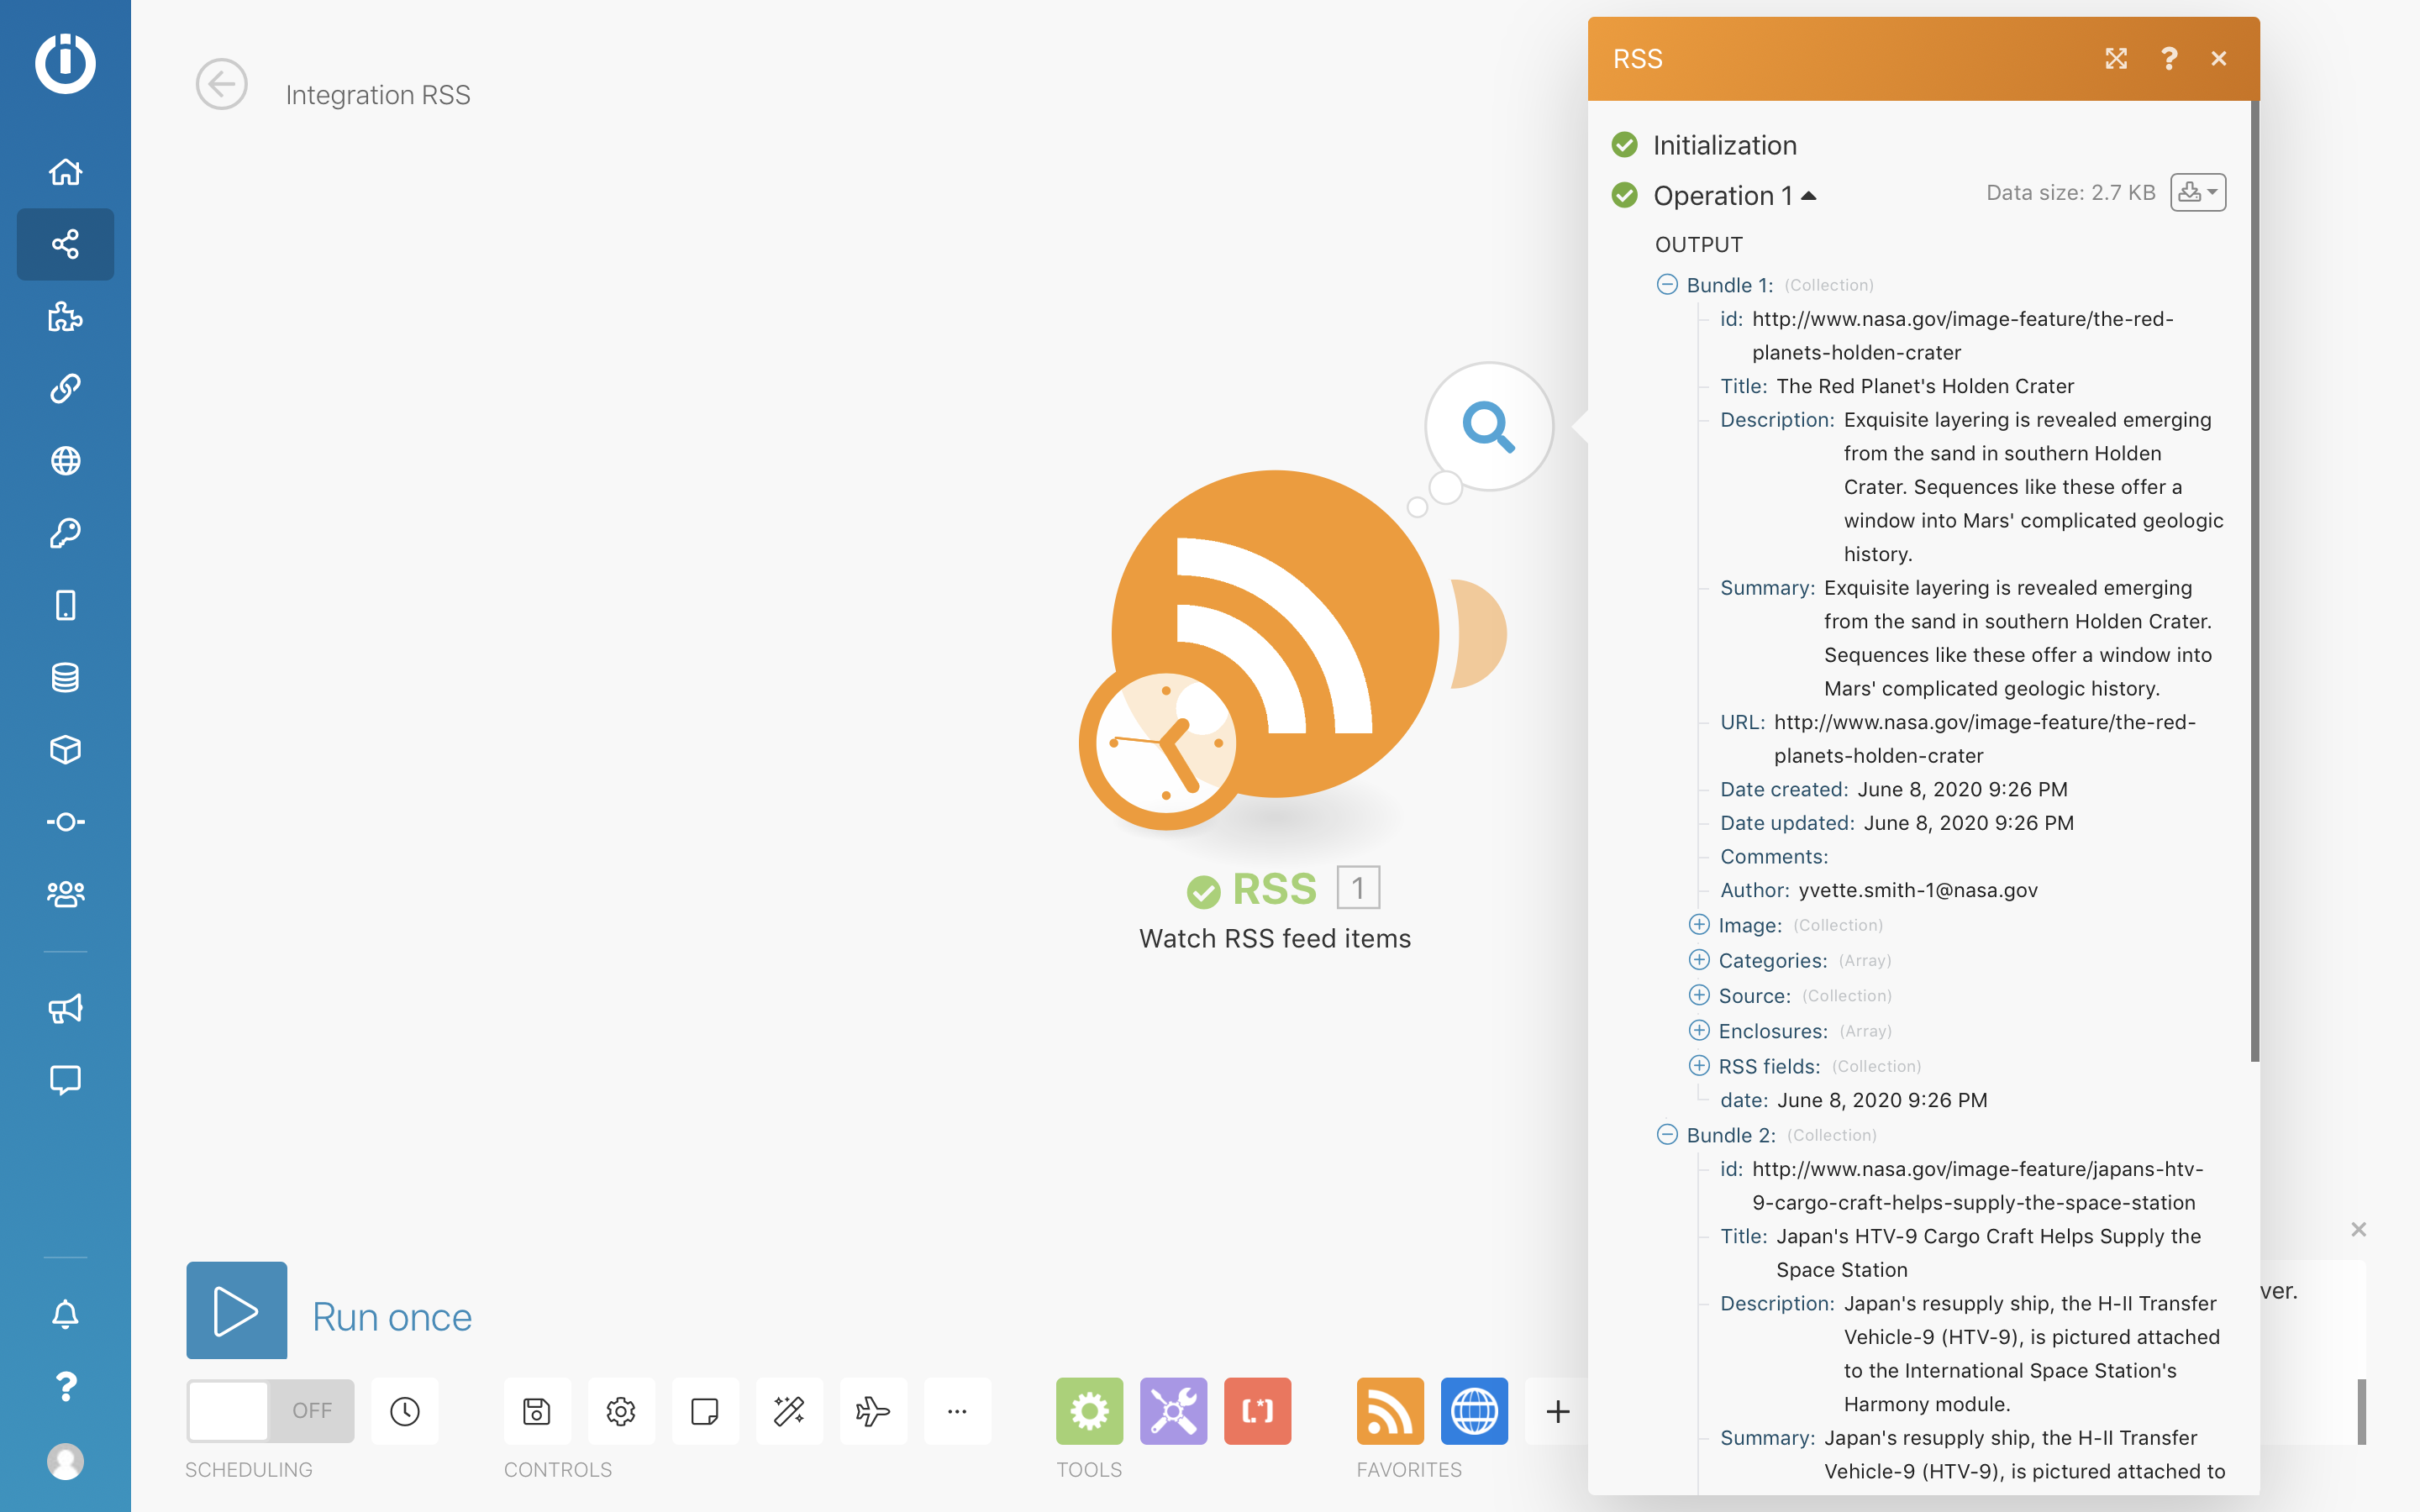
Task: Toggle the scheduling ON/OFF switch
Action: (270, 1411)
